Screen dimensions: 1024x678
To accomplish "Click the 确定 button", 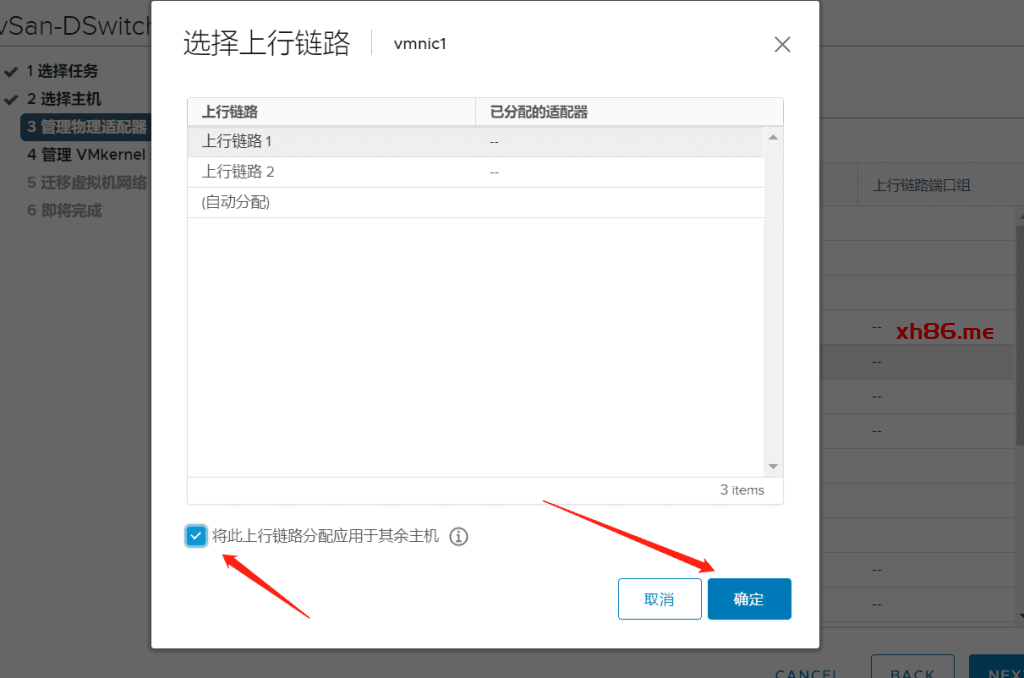I will [x=749, y=599].
